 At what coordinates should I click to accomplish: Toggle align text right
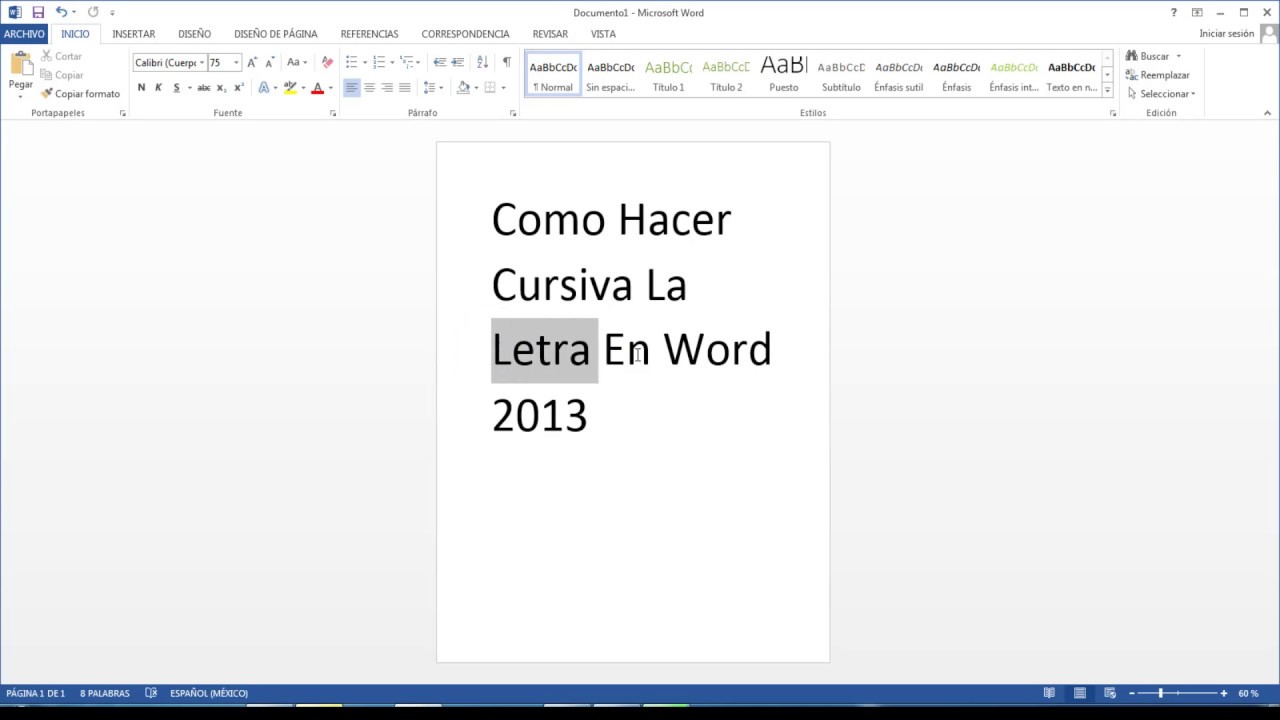(387, 88)
